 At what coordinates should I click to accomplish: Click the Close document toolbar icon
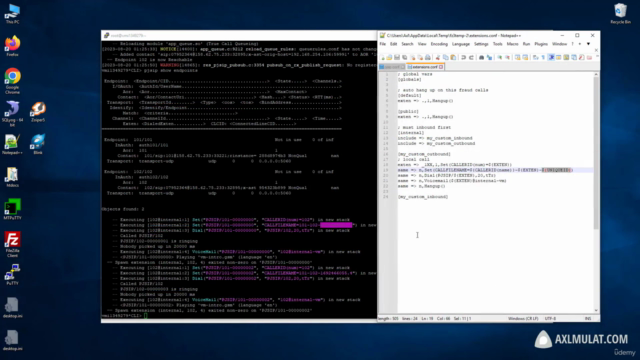click(x=413, y=58)
